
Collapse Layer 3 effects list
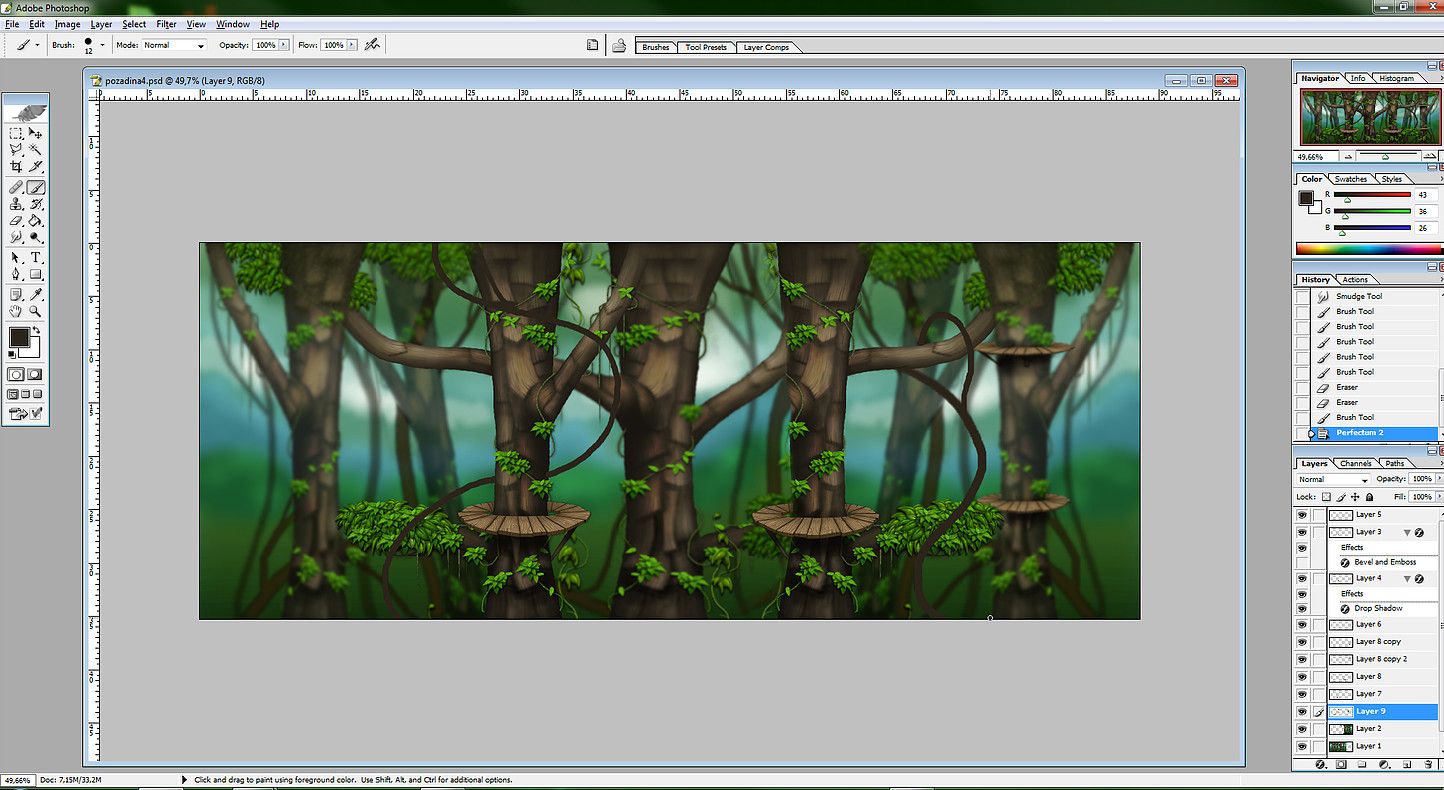(1407, 533)
